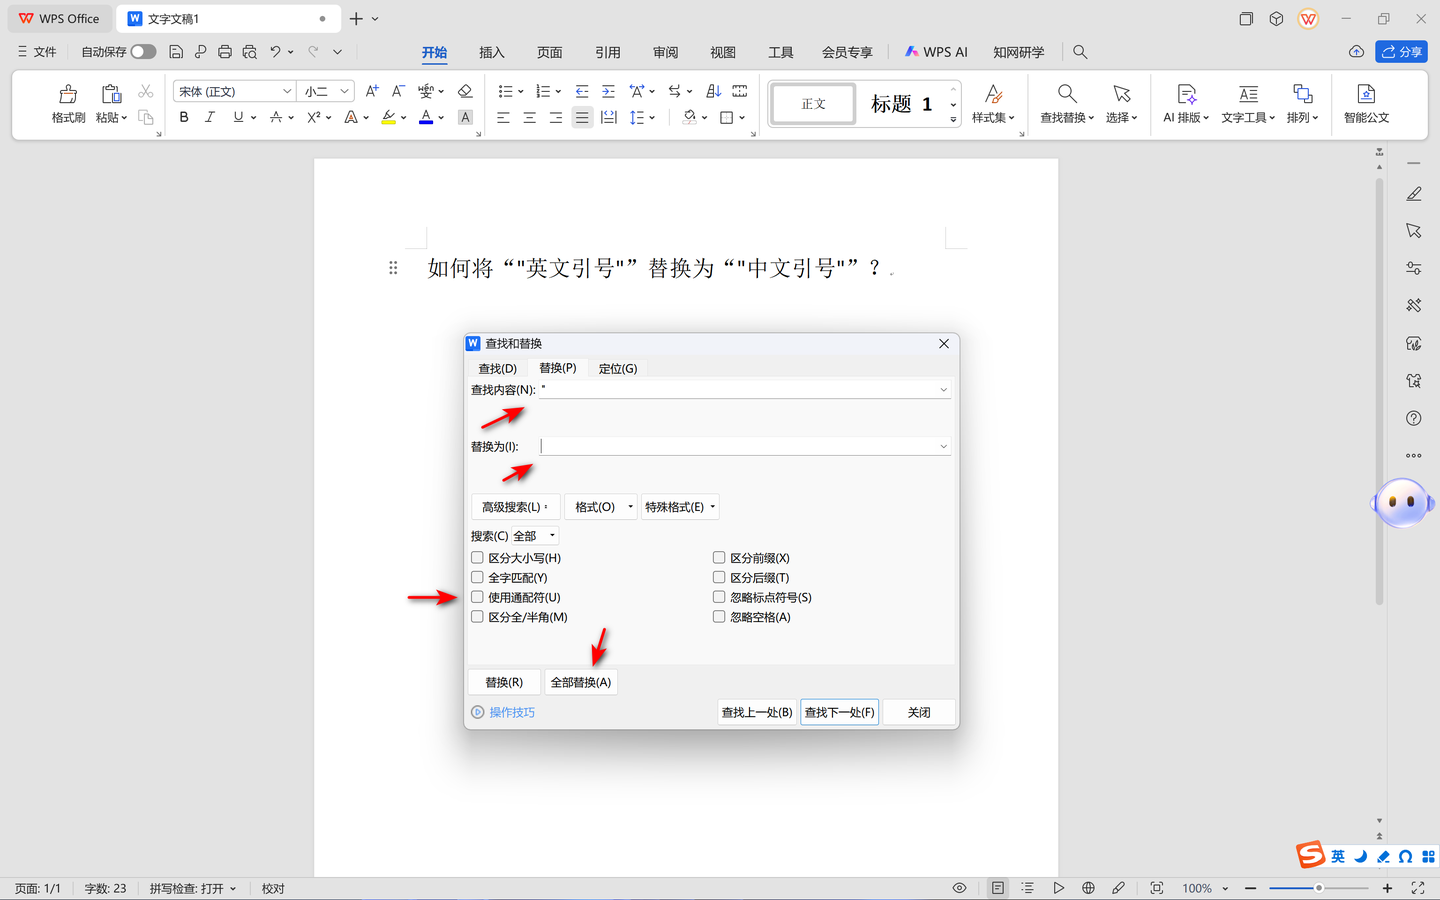Viewport: 1440px width, 900px height.
Task: Toggle italic formatting
Action: pyautogui.click(x=210, y=117)
